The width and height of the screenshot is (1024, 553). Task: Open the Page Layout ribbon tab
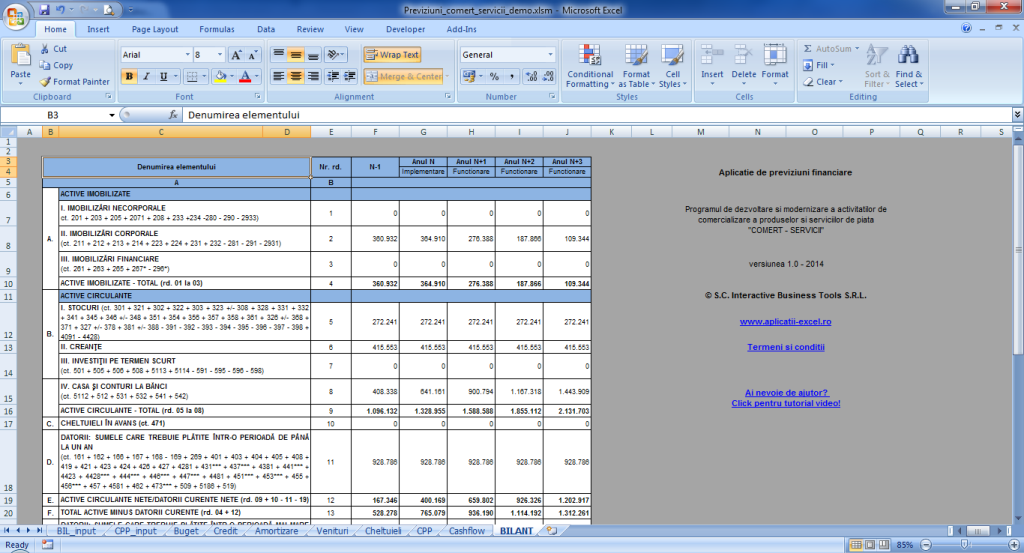click(x=155, y=29)
